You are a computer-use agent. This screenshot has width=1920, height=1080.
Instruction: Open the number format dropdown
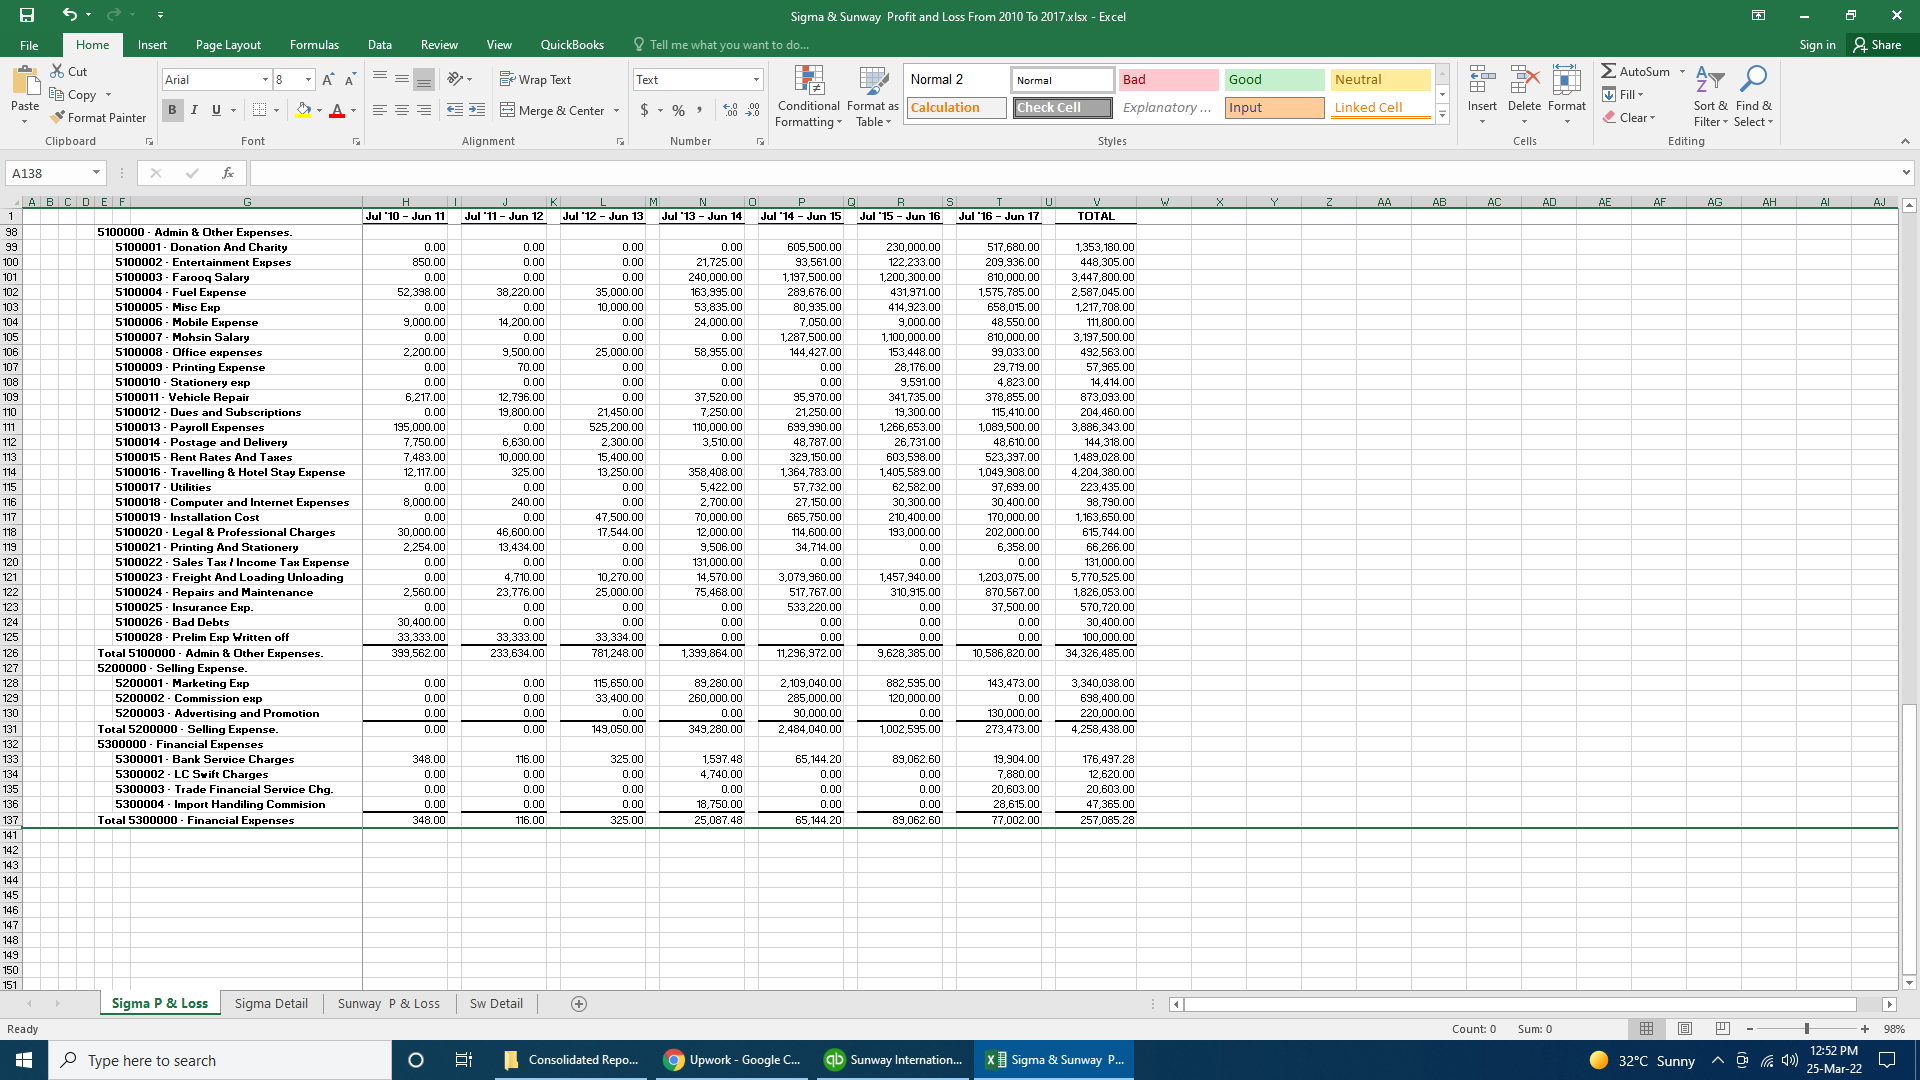tap(755, 79)
